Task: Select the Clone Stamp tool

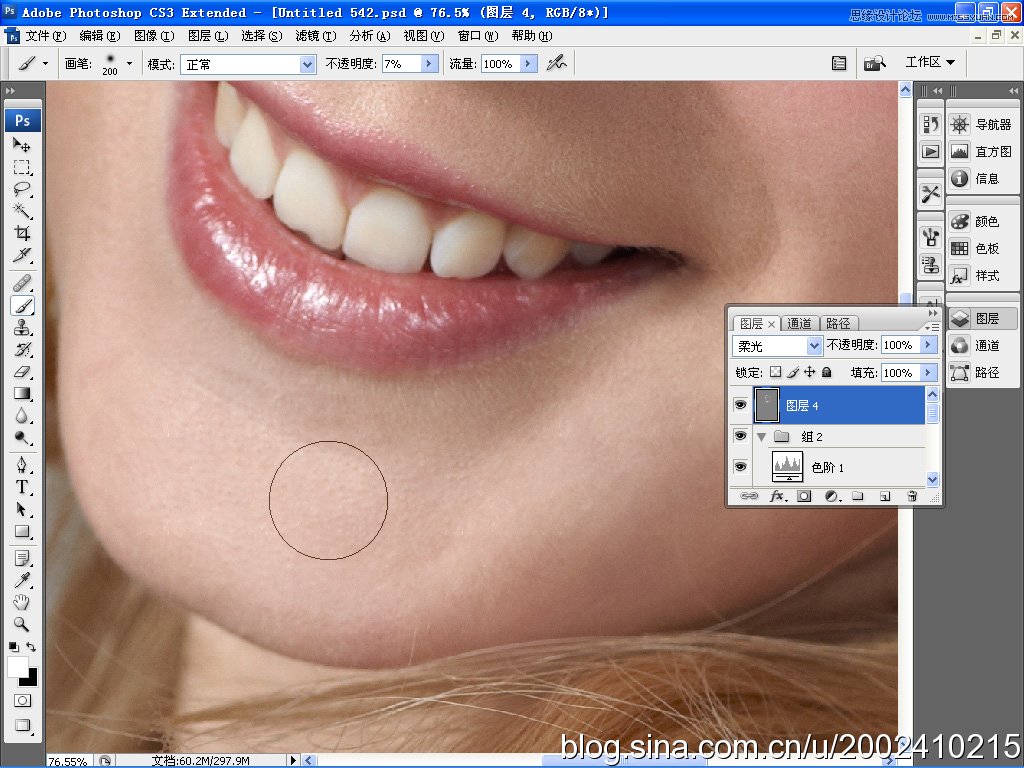Action: coord(22,327)
